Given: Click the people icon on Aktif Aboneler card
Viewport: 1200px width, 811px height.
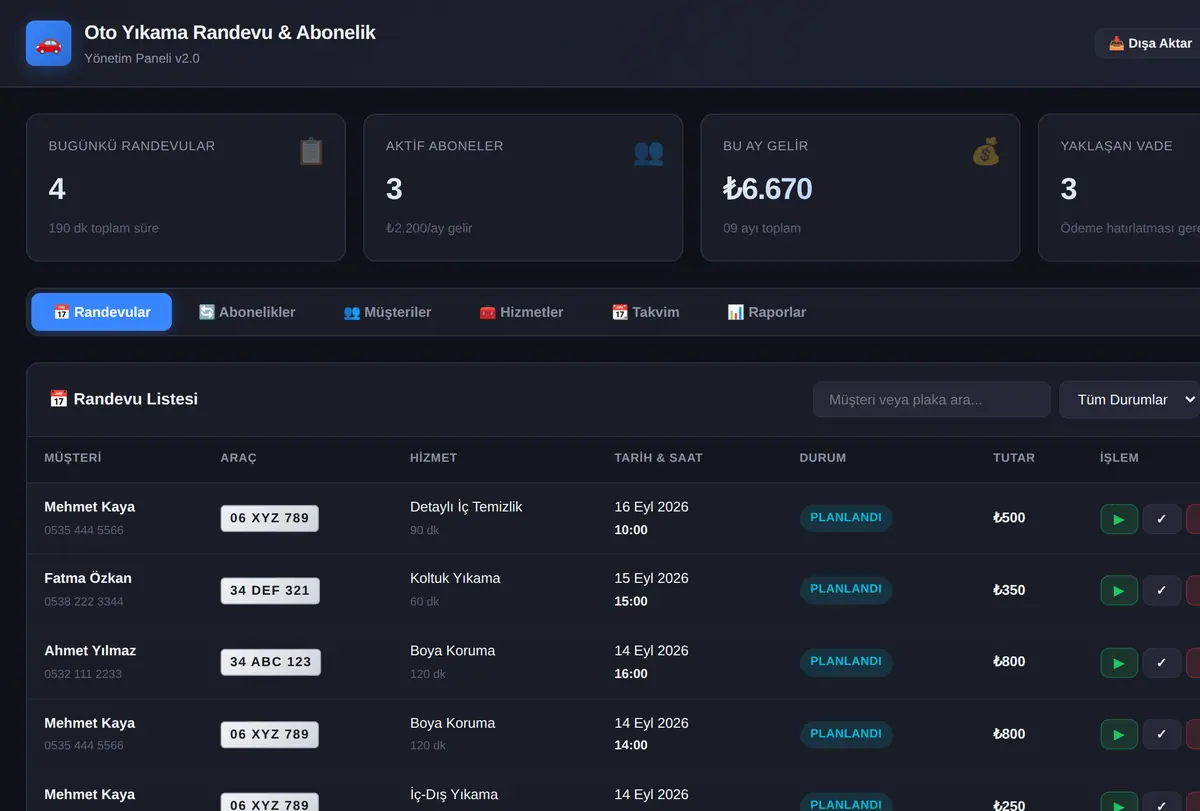Looking at the screenshot, I should point(648,152).
